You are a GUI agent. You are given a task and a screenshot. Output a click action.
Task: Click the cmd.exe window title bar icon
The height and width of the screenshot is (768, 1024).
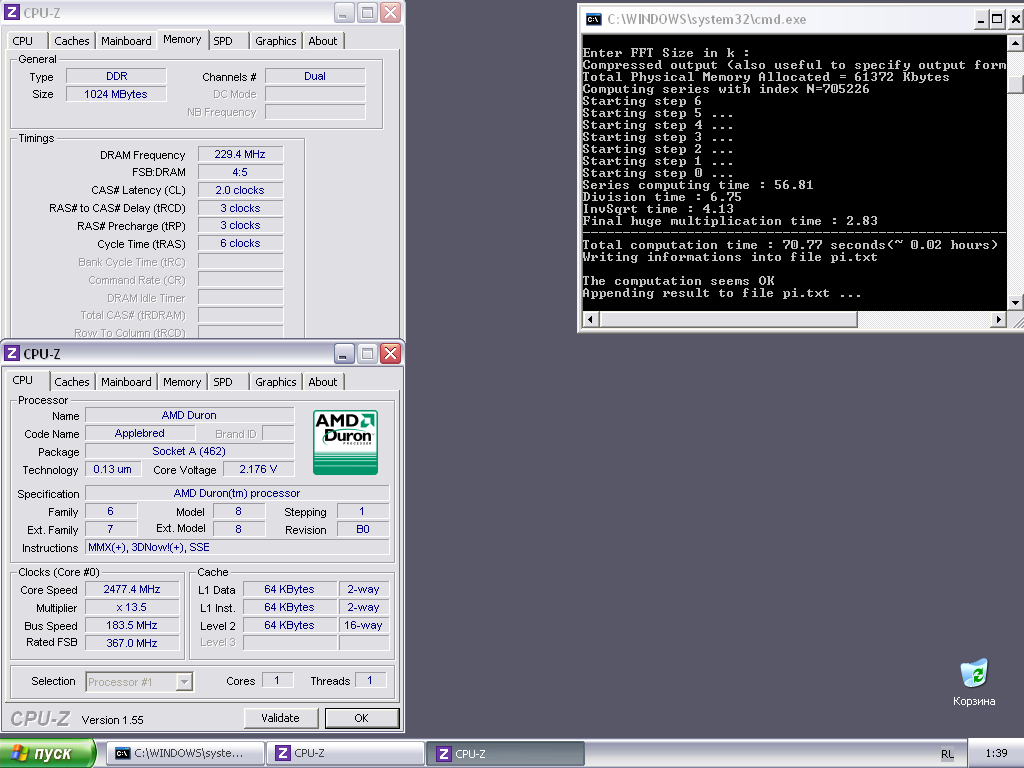click(593, 19)
